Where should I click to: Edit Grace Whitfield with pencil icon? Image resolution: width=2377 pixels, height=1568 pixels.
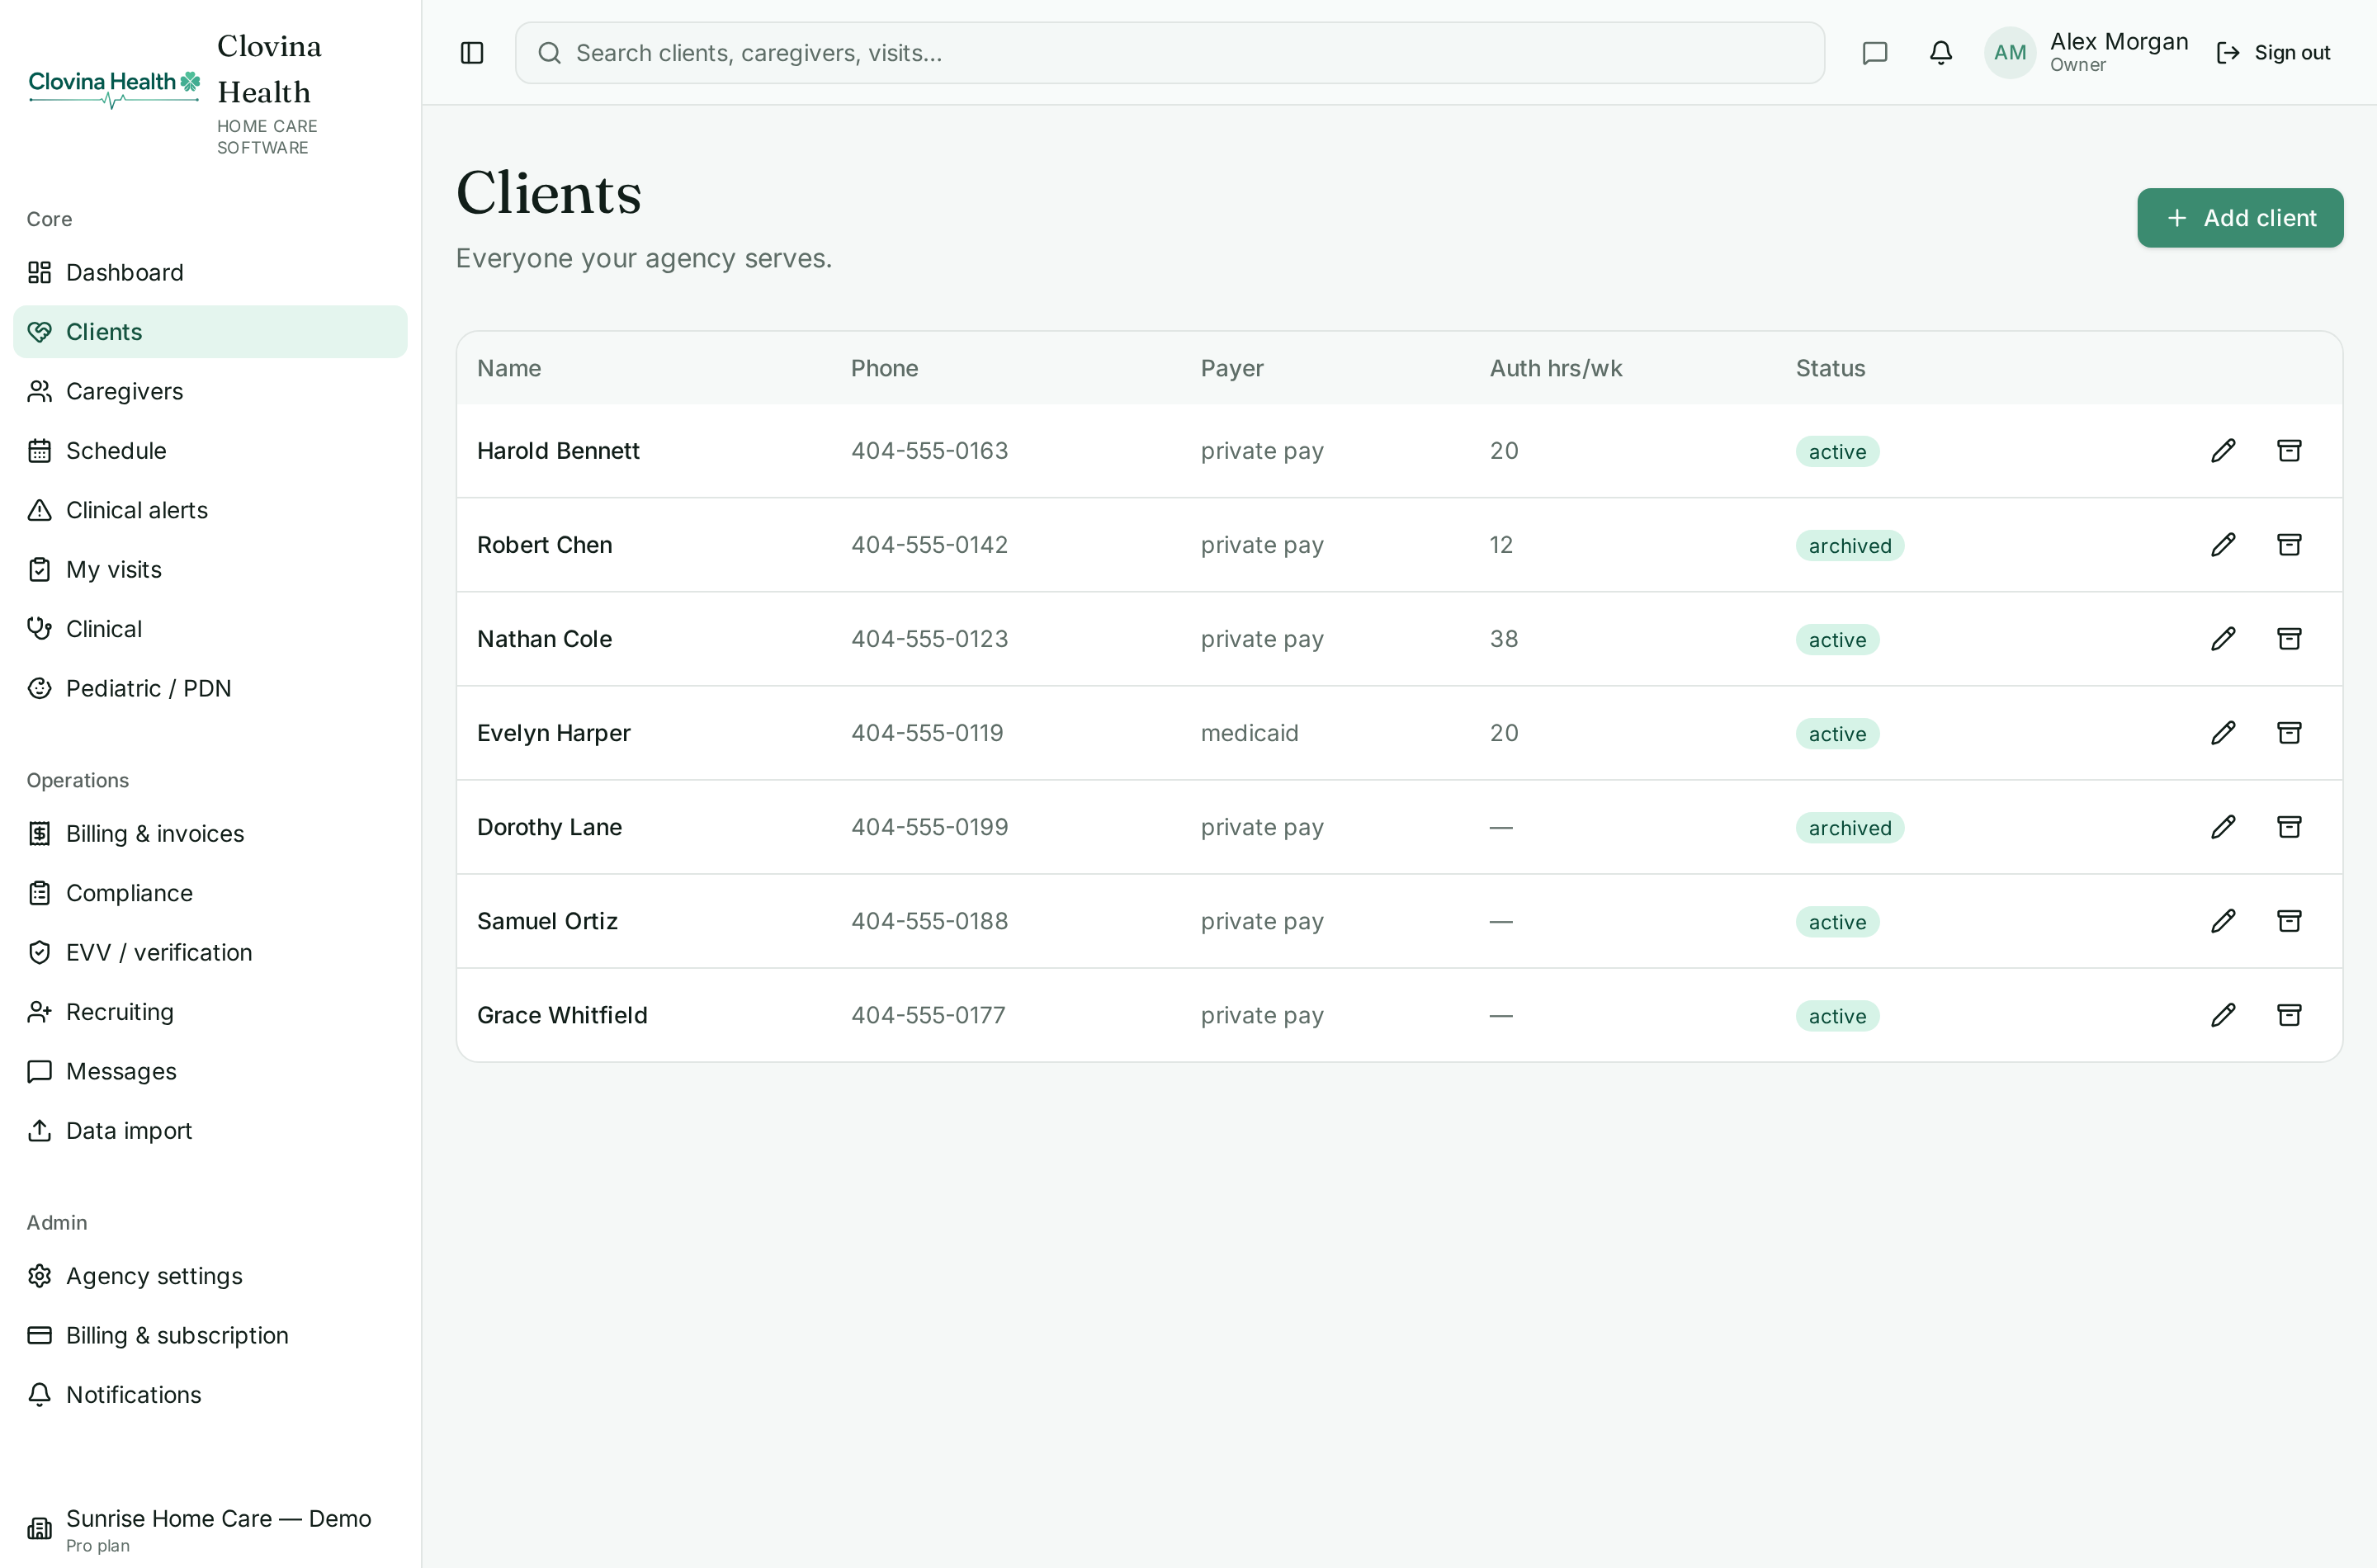2223,1015
